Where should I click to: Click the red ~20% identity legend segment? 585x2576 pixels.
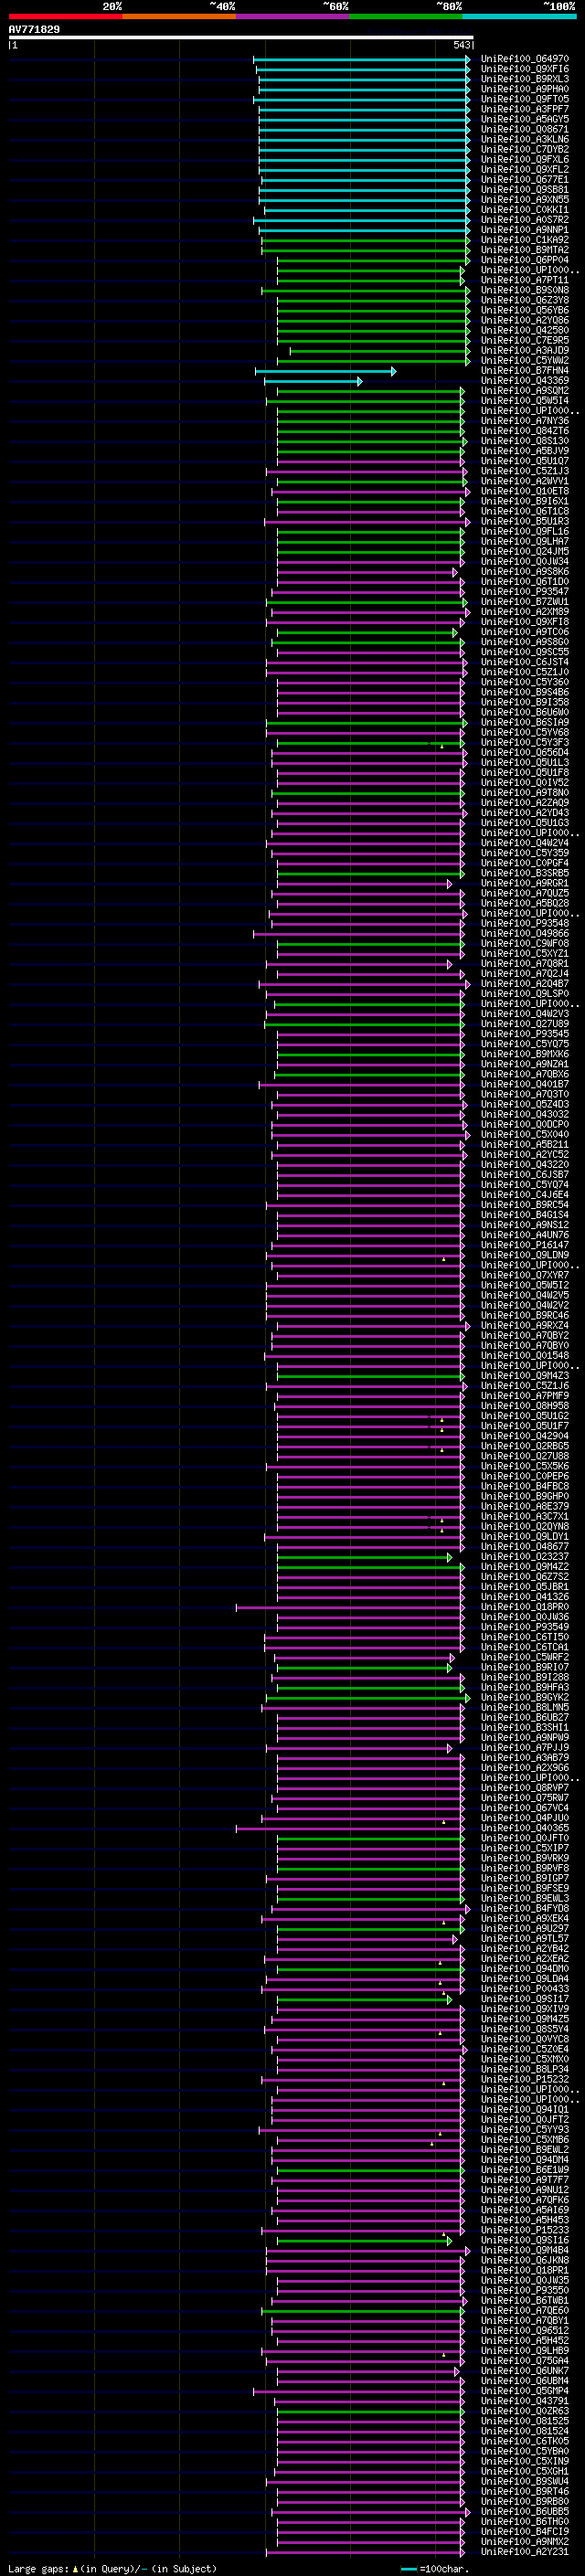(65, 16)
